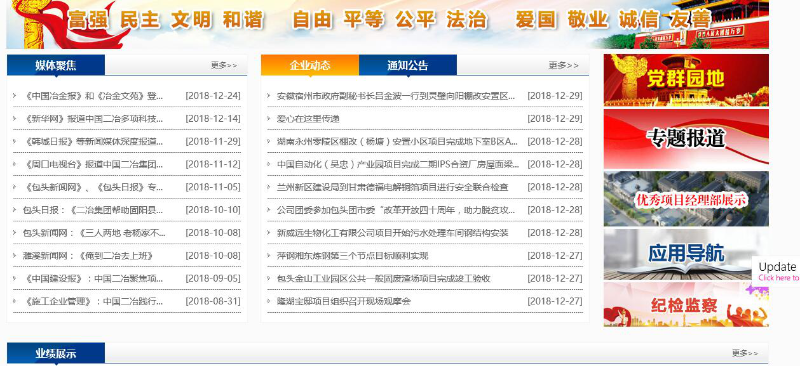Switch to the 企业动态 tab
The height and width of the screenshot is (366, 800).
pyautogui.click(x=310, y=65)
